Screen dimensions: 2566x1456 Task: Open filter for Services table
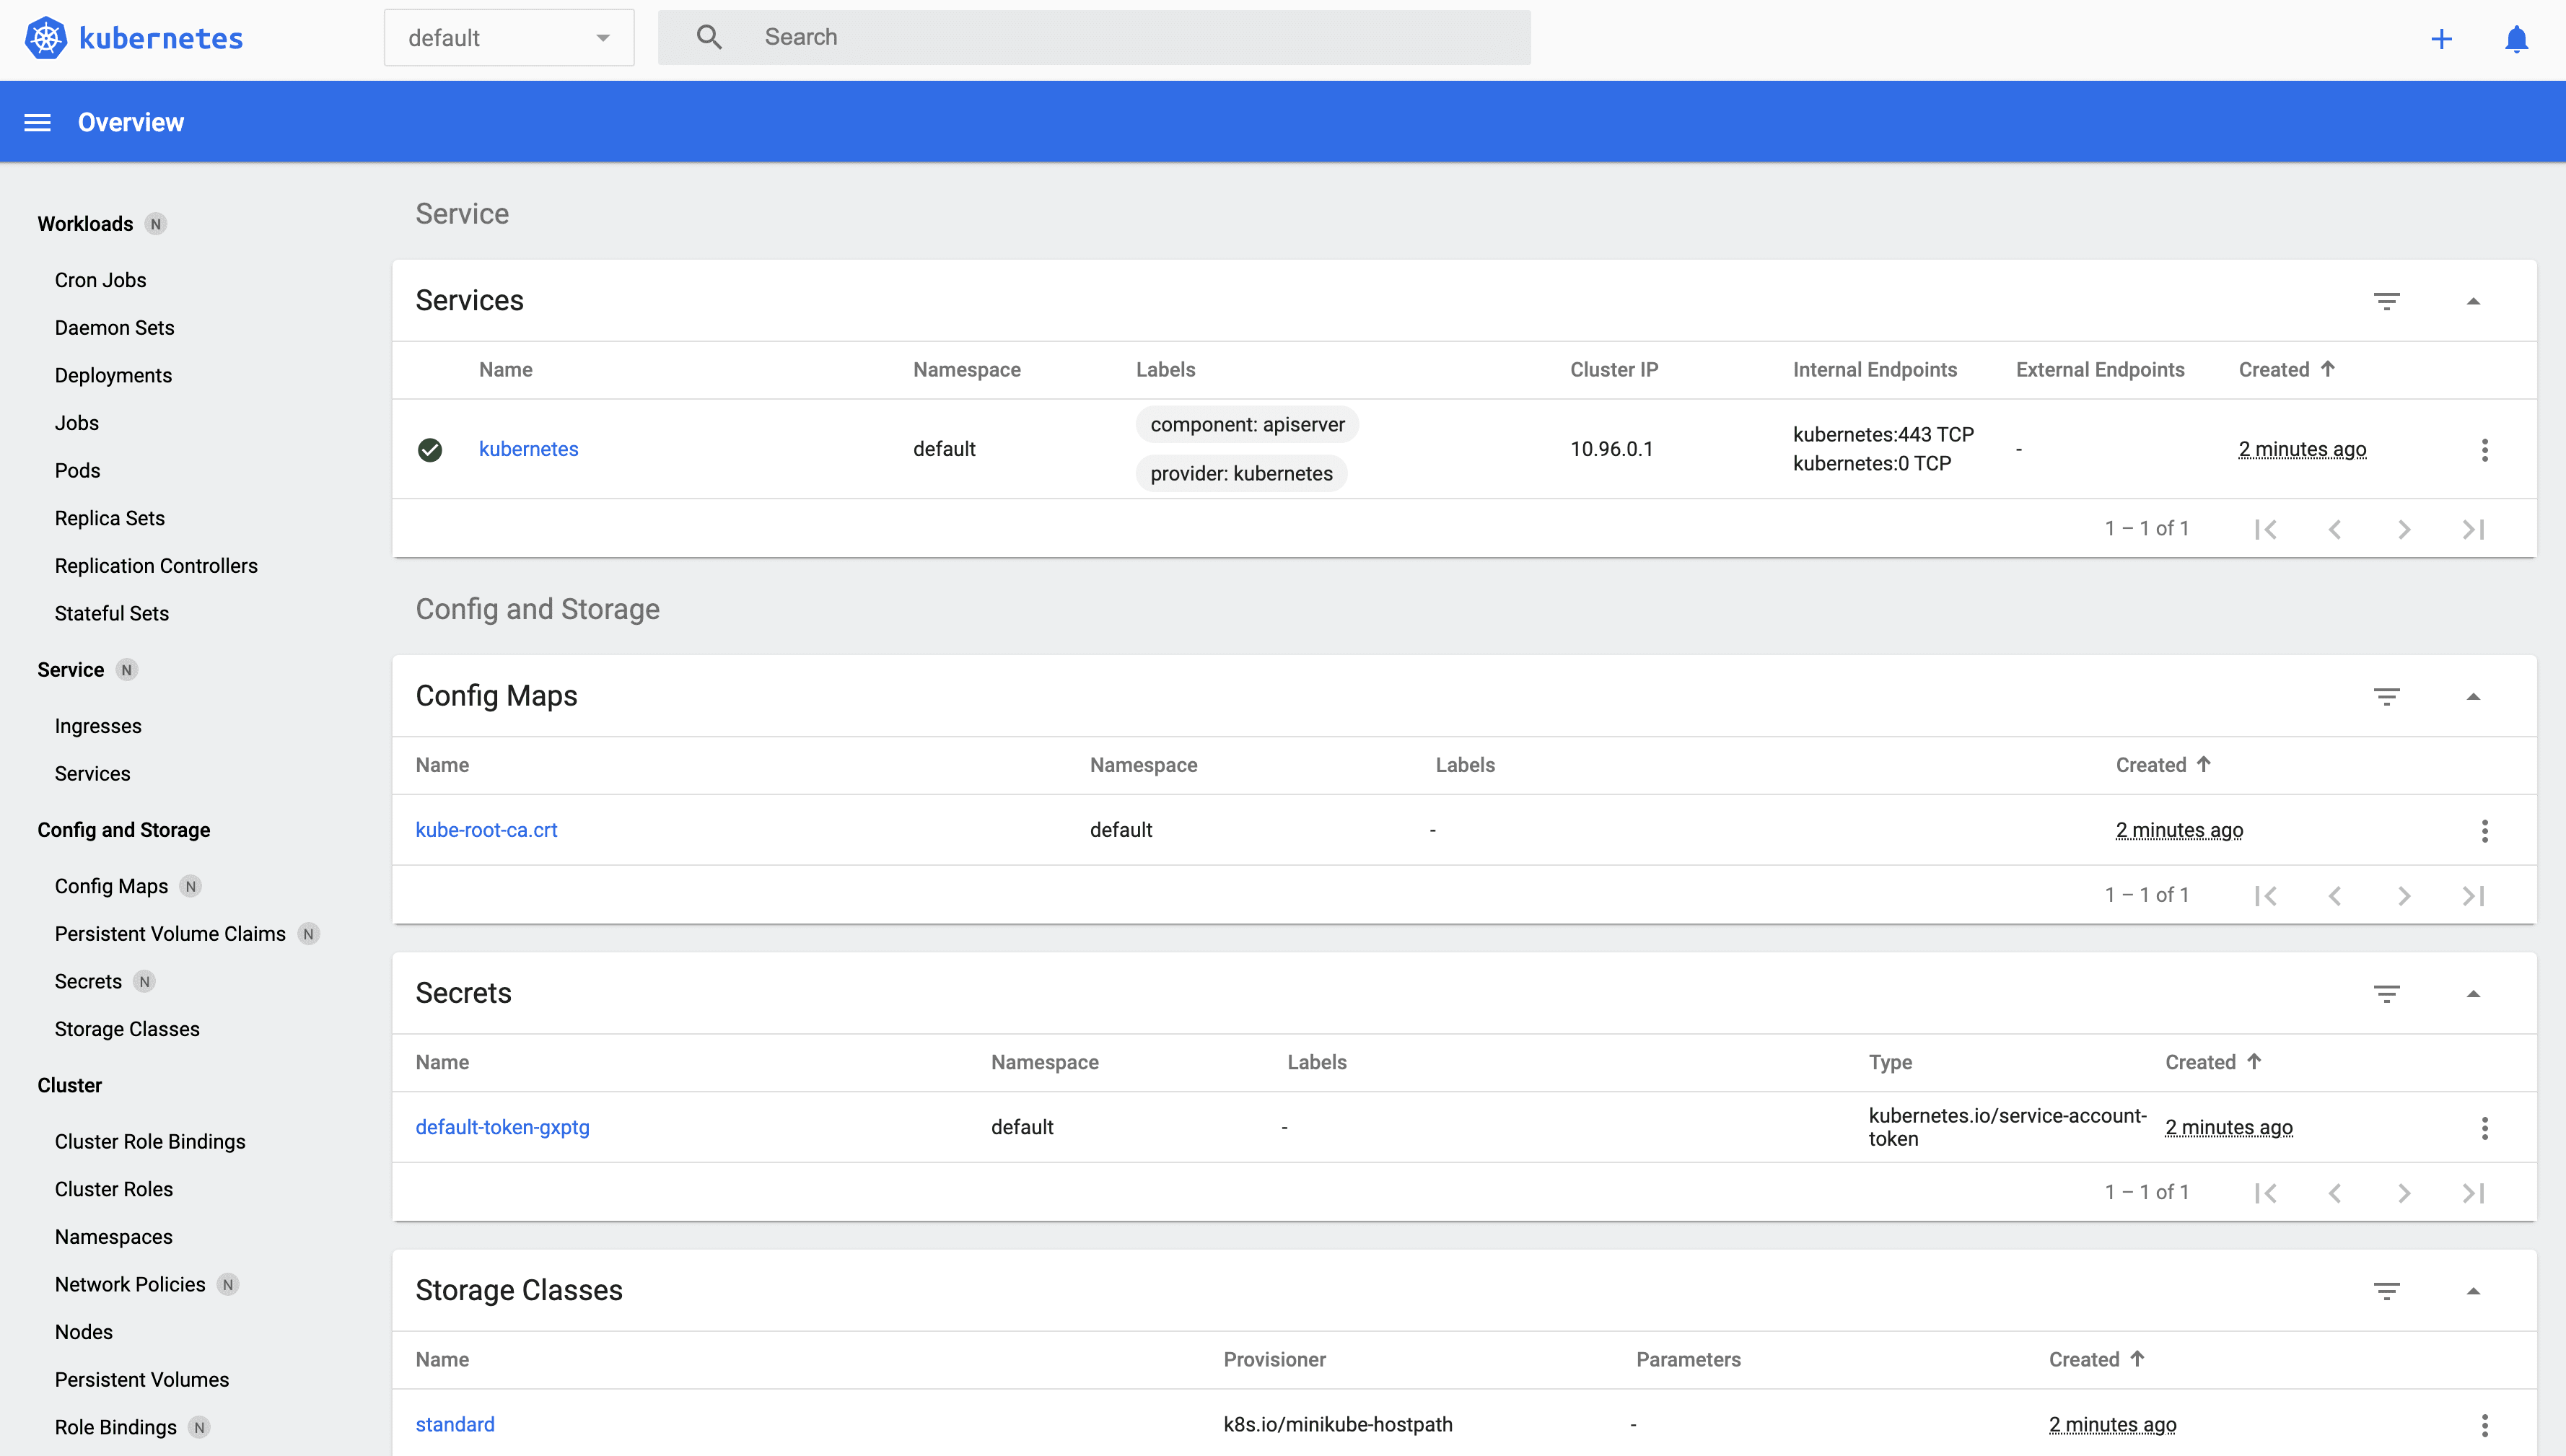click(x=2386, y=301)
